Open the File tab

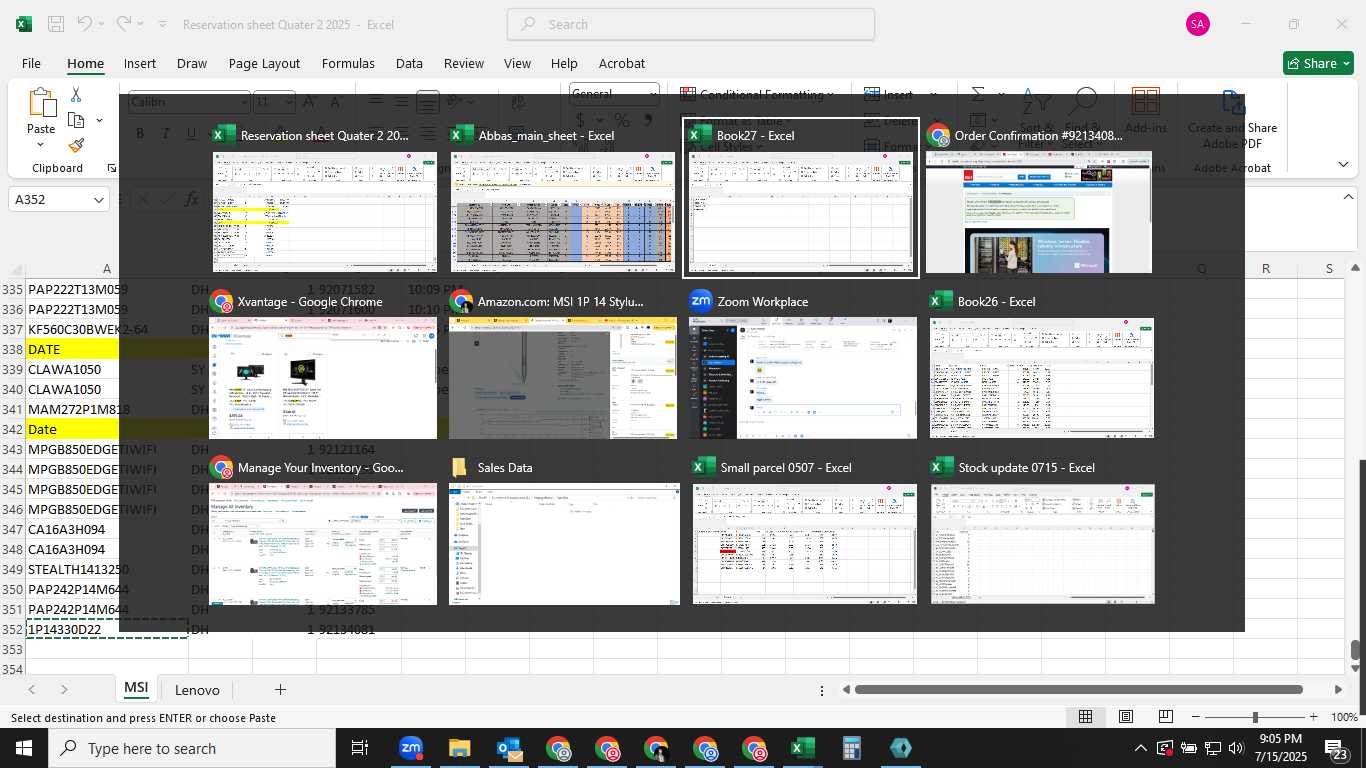(x=31, y=63)
